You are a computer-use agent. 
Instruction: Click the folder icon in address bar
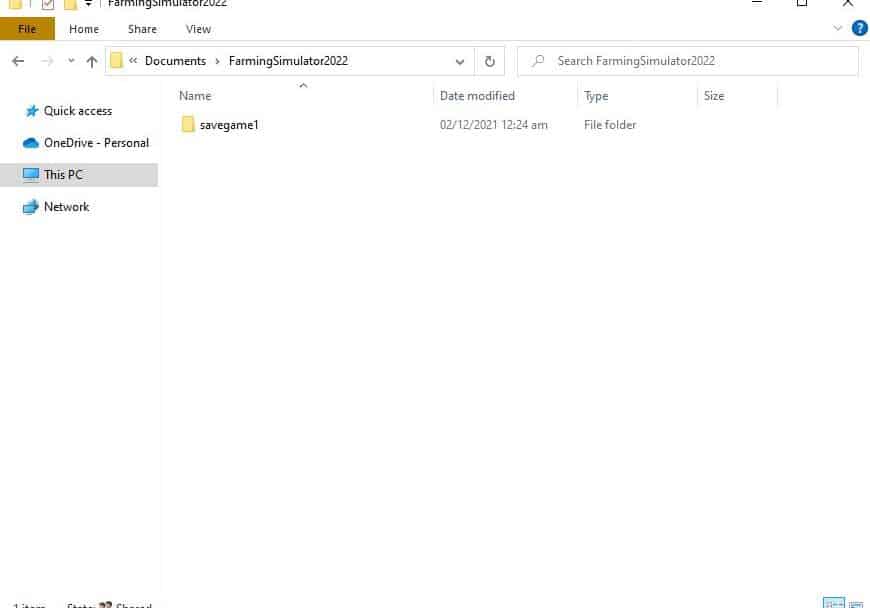pyautogui.click(x=116, y=60)
